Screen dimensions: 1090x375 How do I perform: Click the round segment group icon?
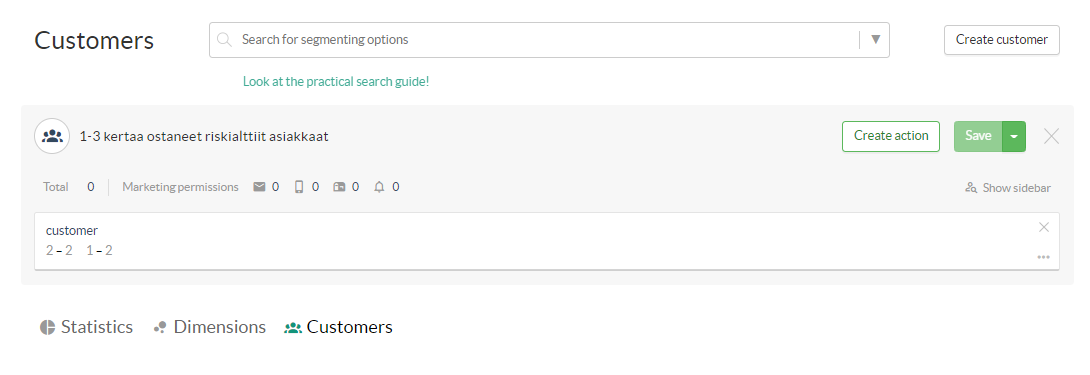click(x=52, y=136)
